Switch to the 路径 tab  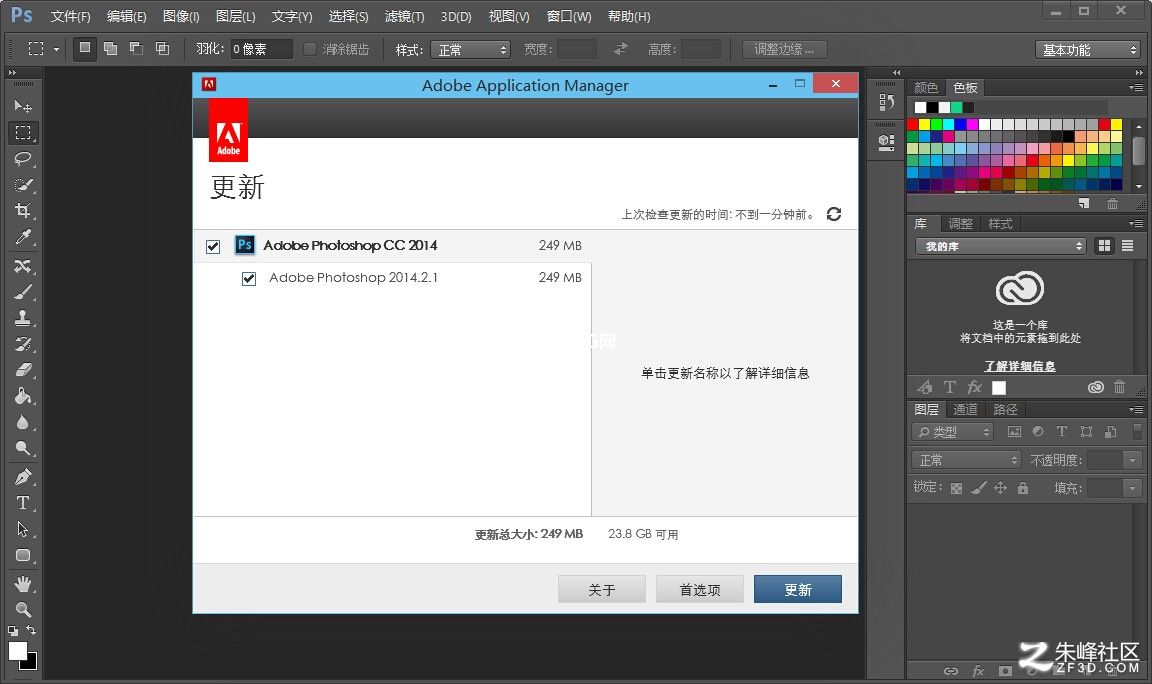[x=1005, y=409]
